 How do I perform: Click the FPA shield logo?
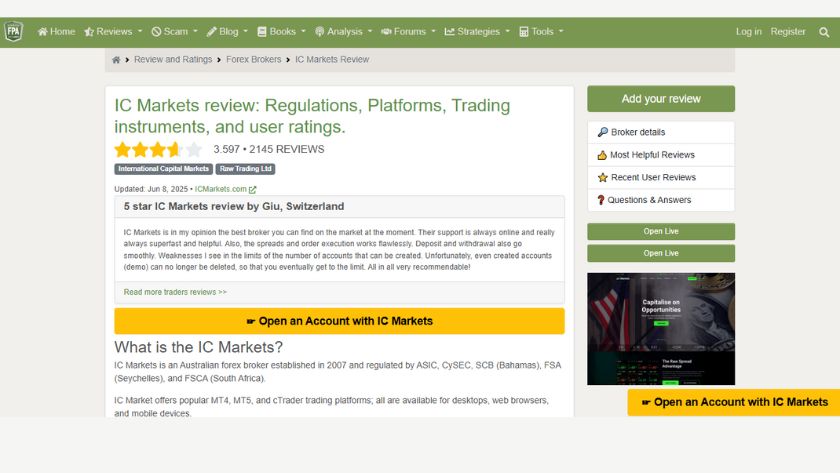point(13,31)
